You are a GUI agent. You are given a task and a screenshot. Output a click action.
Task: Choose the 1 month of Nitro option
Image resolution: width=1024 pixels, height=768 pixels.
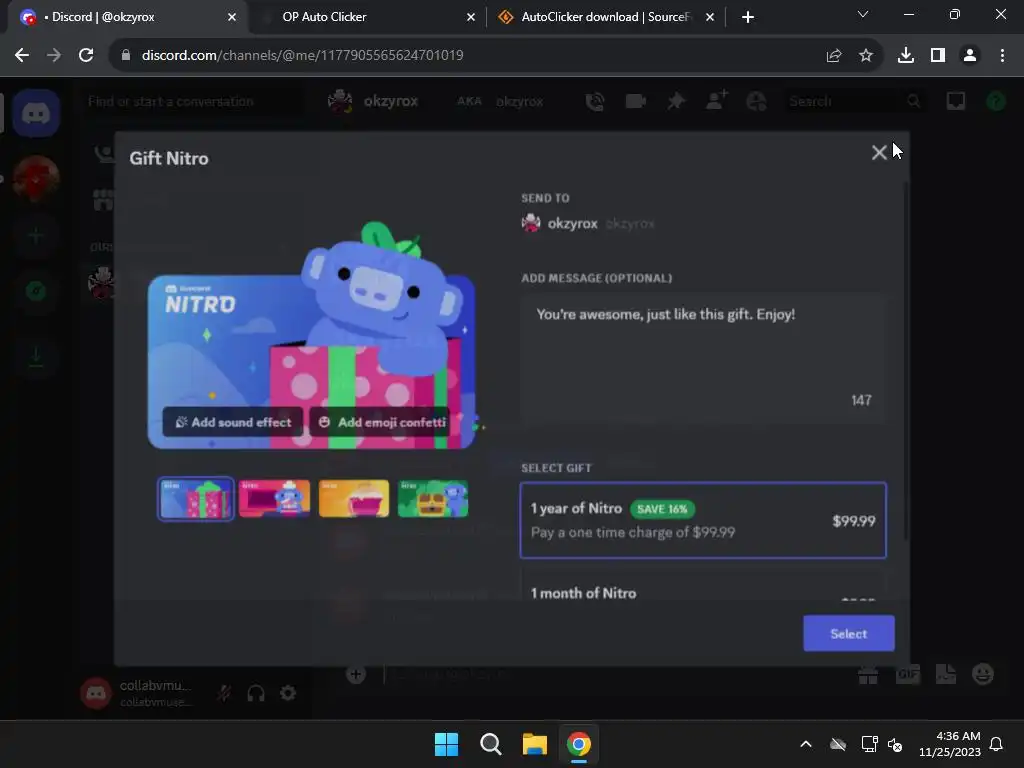point(703,586)
